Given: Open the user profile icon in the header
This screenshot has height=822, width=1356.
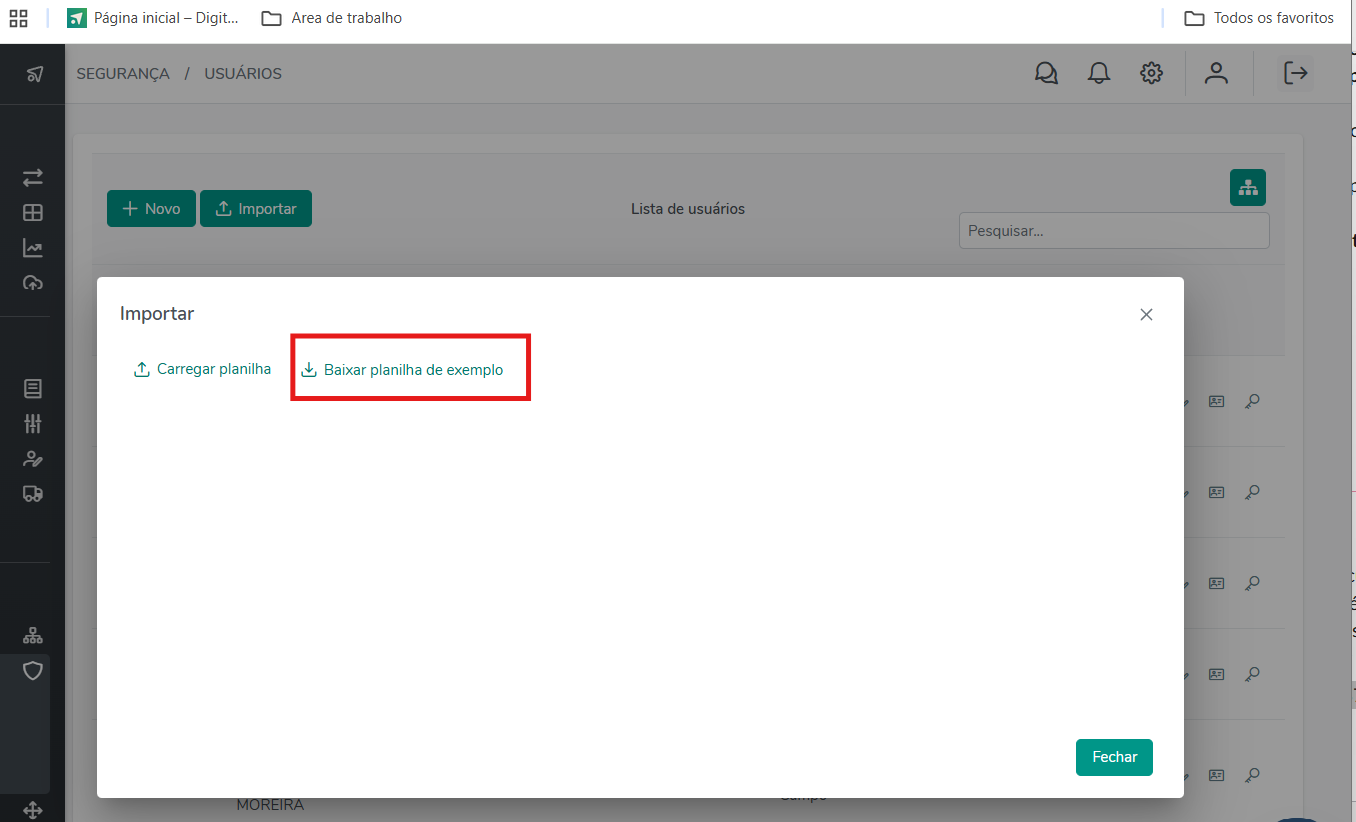Looking at the screenshot, I should tap(1216, 73).
